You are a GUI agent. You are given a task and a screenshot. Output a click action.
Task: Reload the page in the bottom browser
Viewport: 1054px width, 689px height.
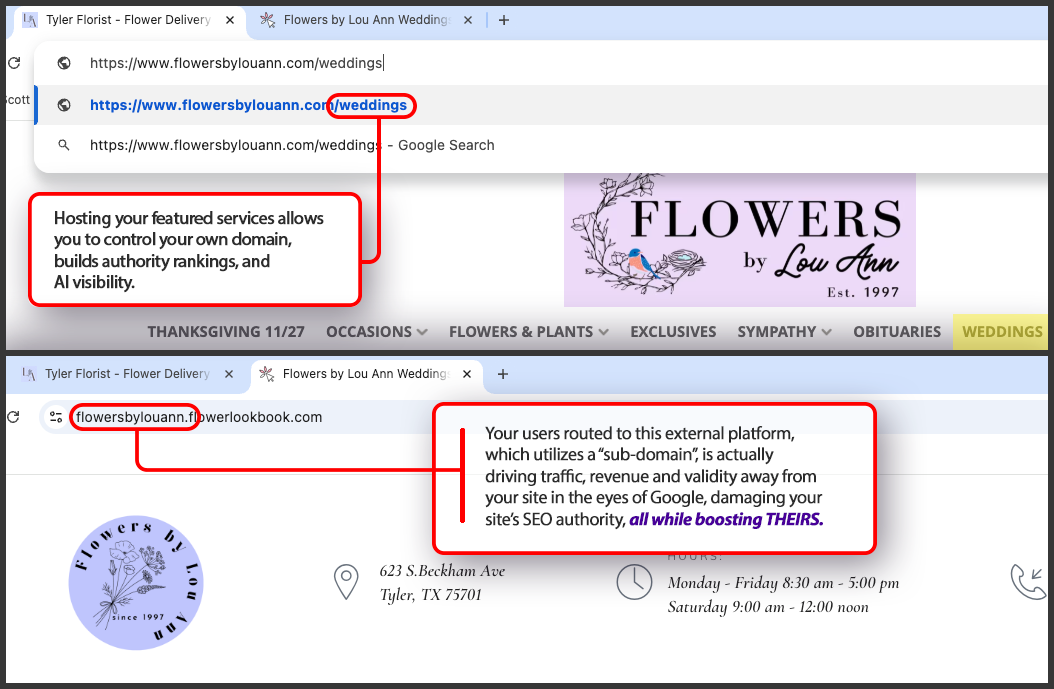coord(13,417)
